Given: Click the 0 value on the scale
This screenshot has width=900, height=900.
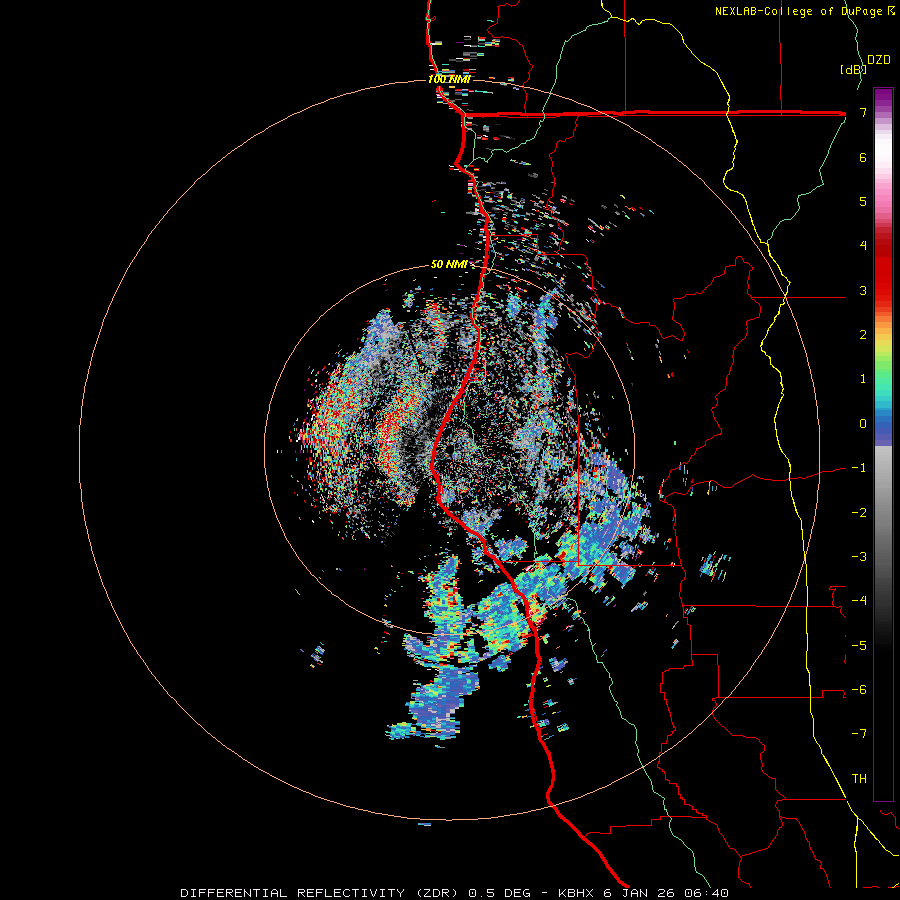Looking at the screenshot, I should tap(863, 424).
